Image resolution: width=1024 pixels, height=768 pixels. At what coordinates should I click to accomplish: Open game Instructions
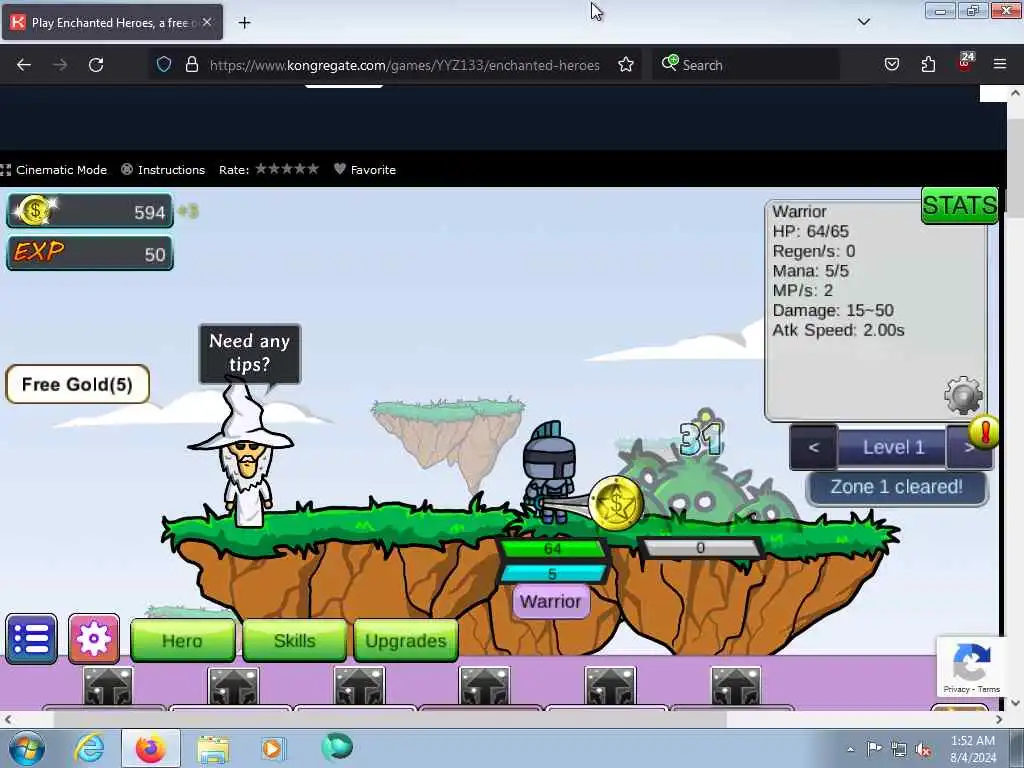click(163, 170)
